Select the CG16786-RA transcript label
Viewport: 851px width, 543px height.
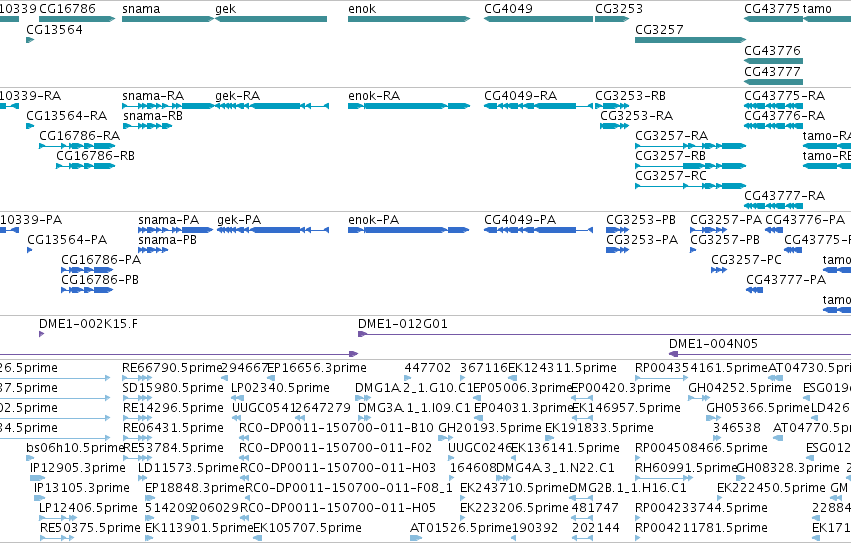pyautogui.click(x=80, y=136)
